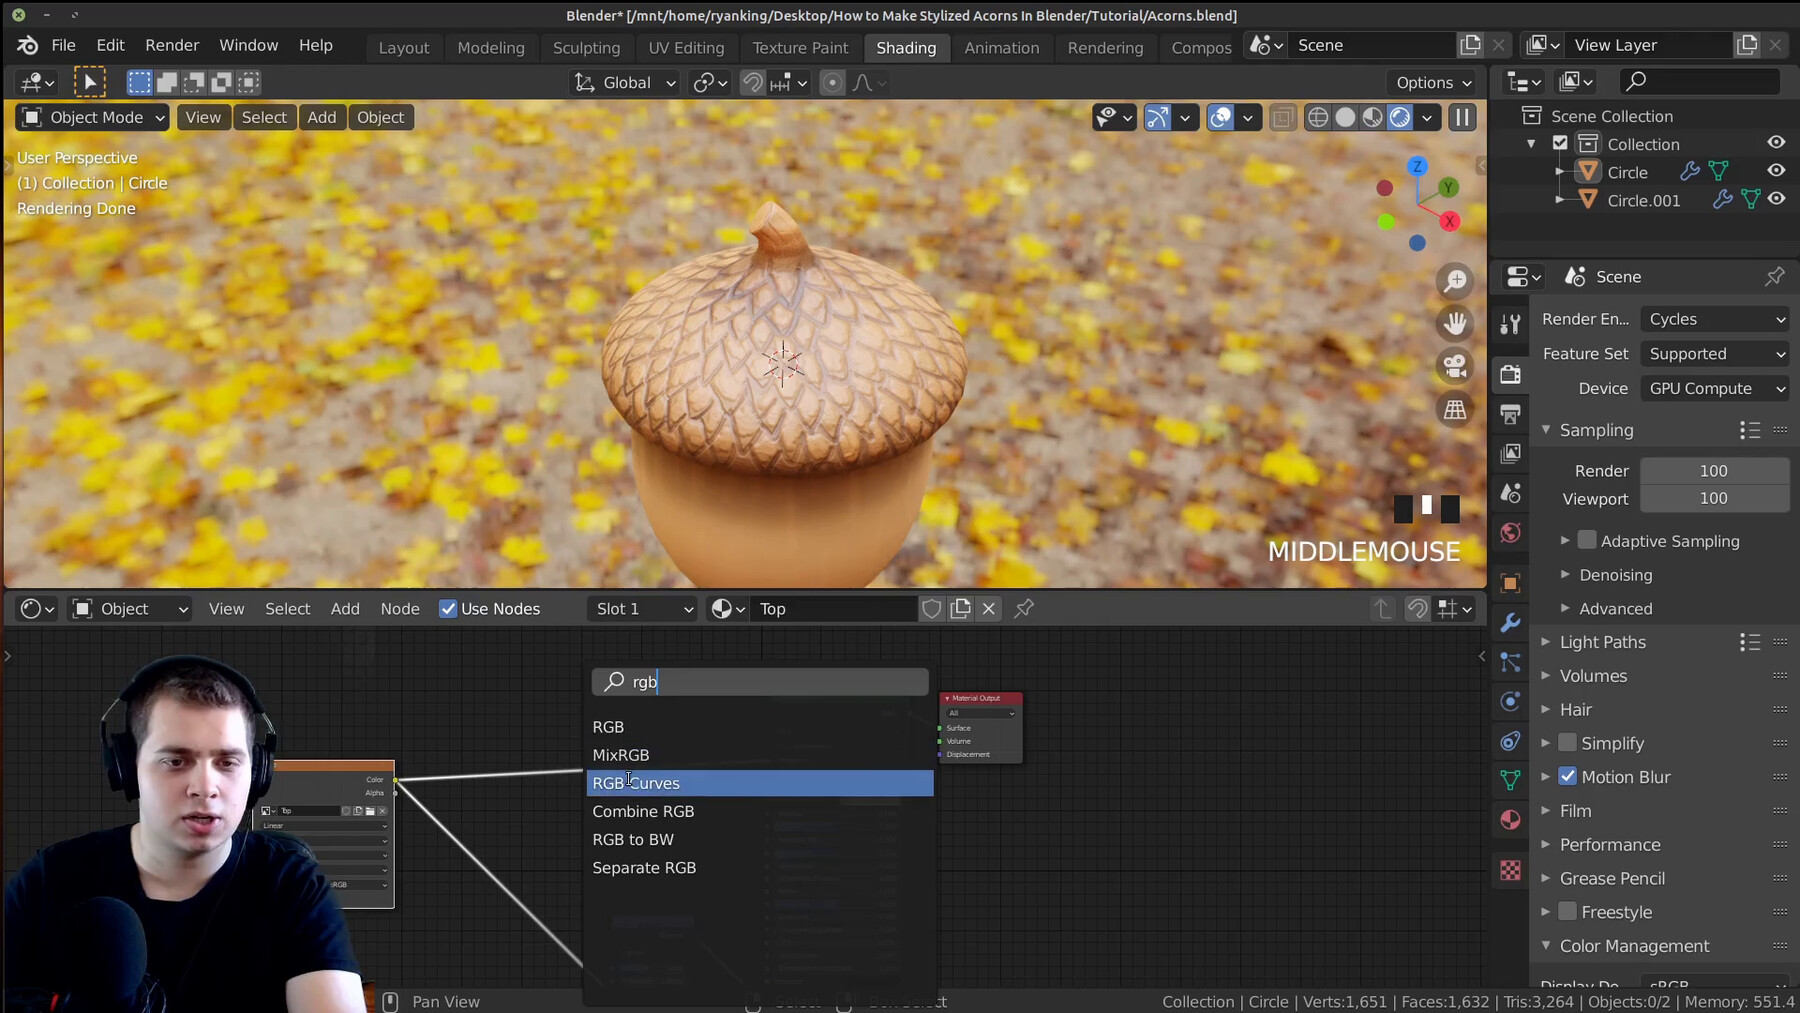Screen dimensions: 1800x1013
Task: Click the pan hand viewport icon
Action: click(1455, 323)
